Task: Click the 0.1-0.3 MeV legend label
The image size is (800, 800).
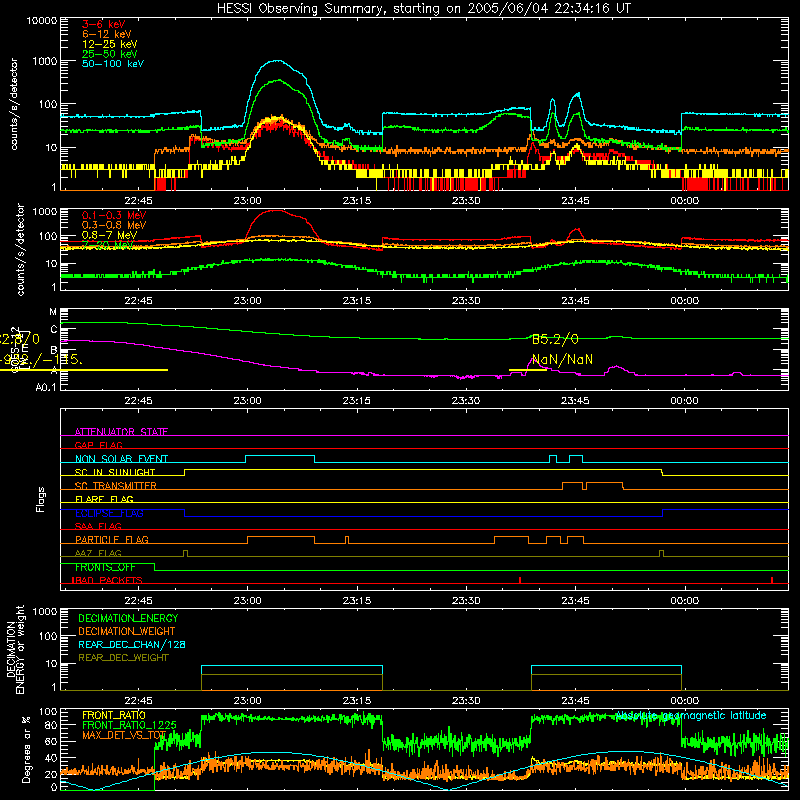Action: tap(114, 215)
